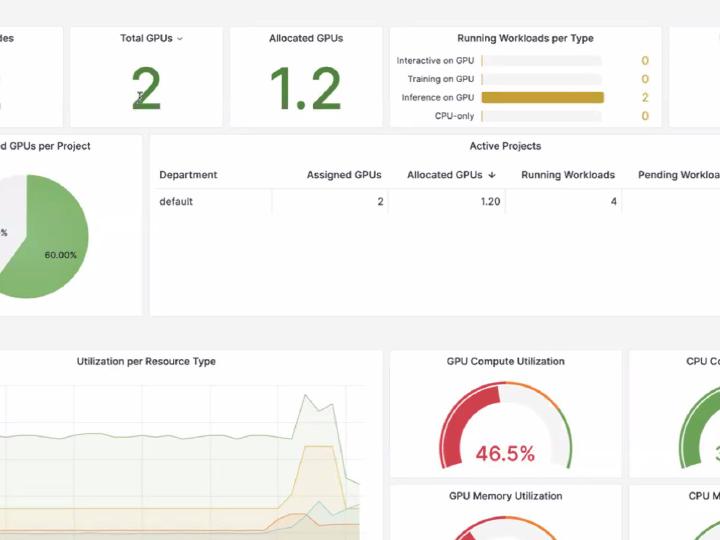Click the inference workload count value 2
This screenshot has width=720, height=540.
point(645,98)
